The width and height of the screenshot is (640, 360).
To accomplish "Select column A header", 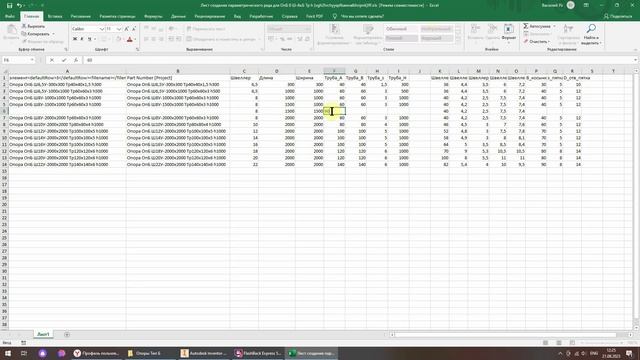I will click(67, 71).
